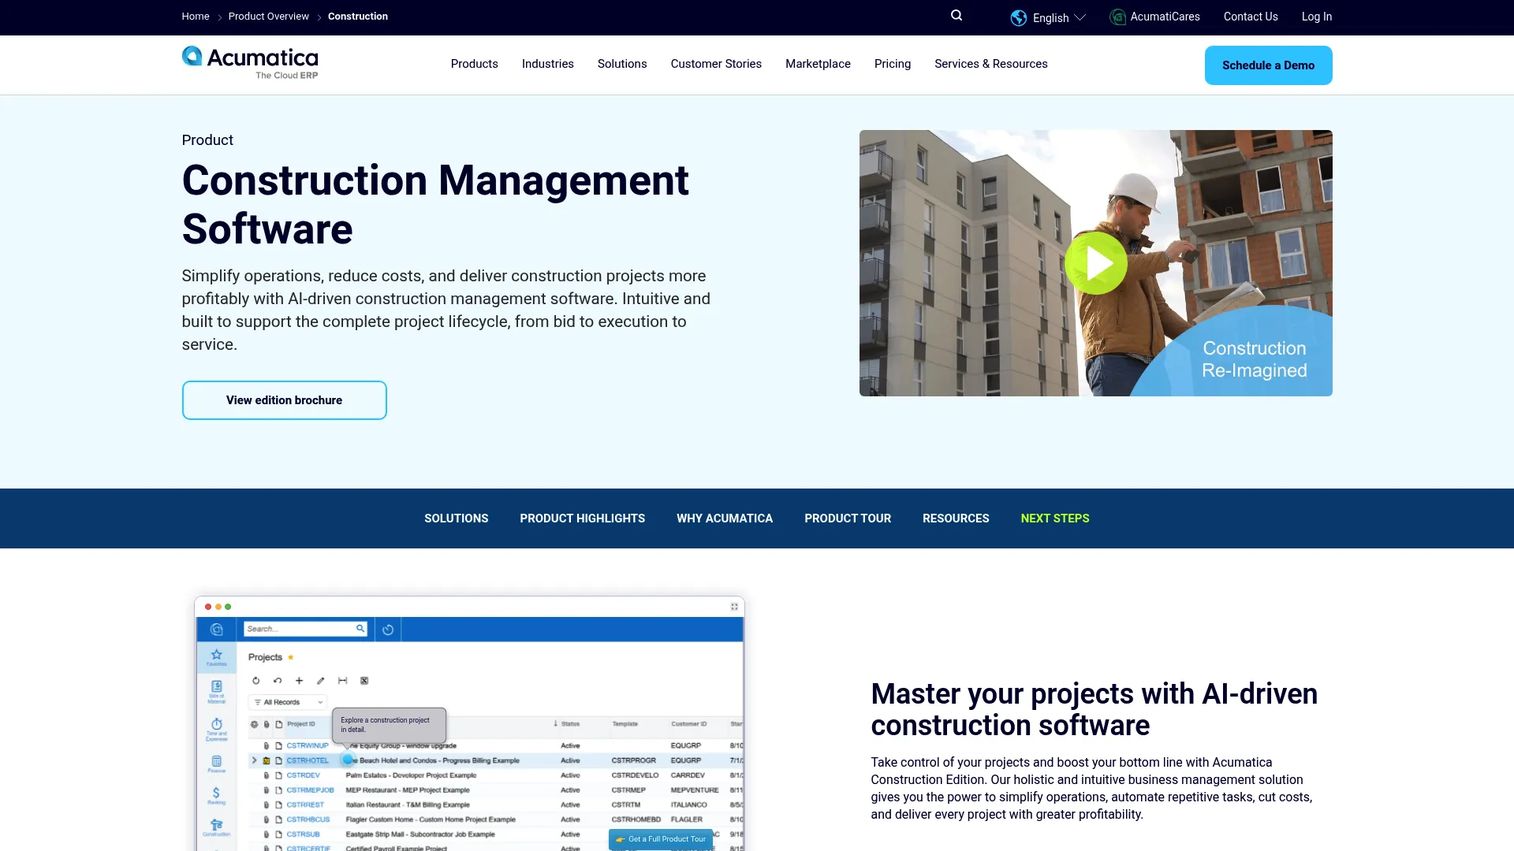1514x851 pixels.
Task: Jump to the PRODUCT HIGHLIGHTS section
Action: point(582,518)
